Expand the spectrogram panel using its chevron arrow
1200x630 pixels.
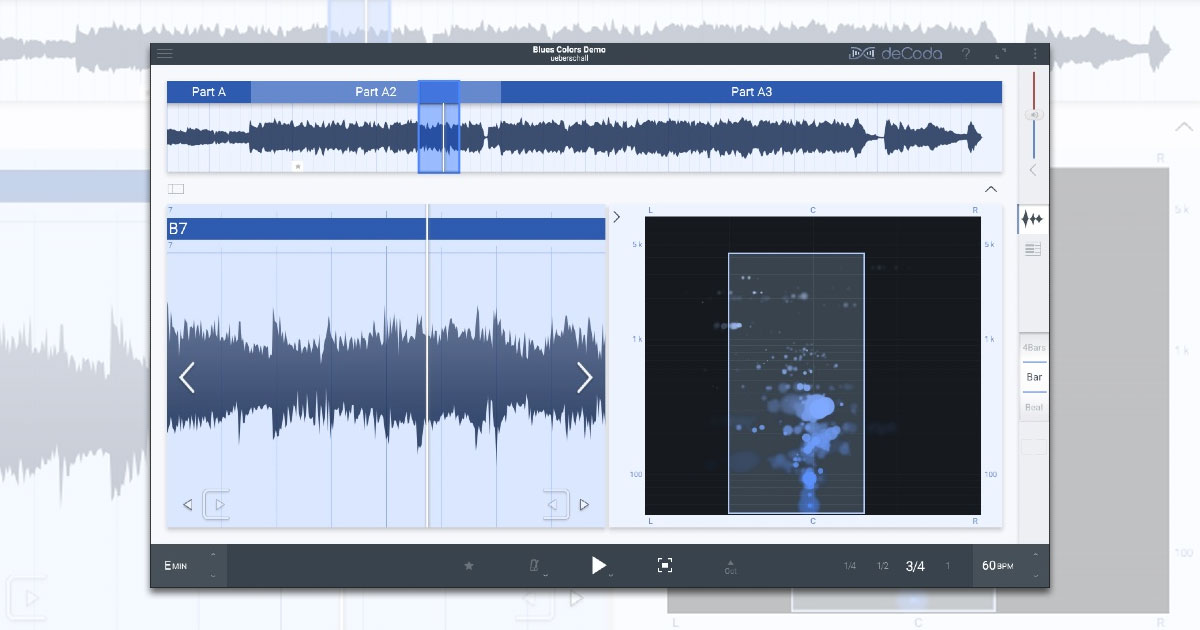tap(617, 217)
